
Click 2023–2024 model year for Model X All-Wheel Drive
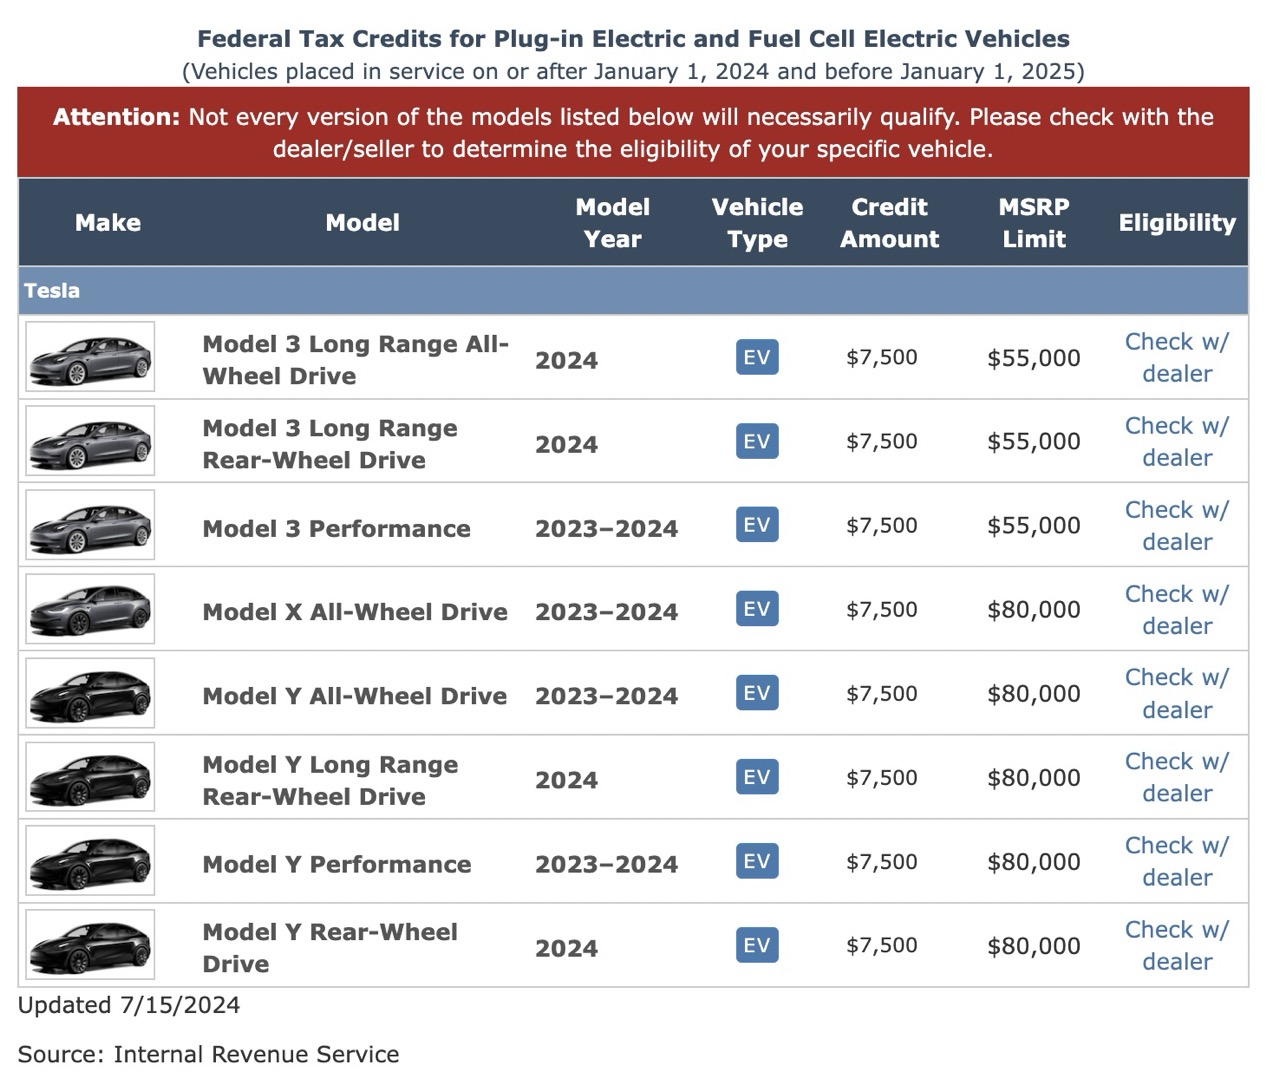[x=606, y=612]
